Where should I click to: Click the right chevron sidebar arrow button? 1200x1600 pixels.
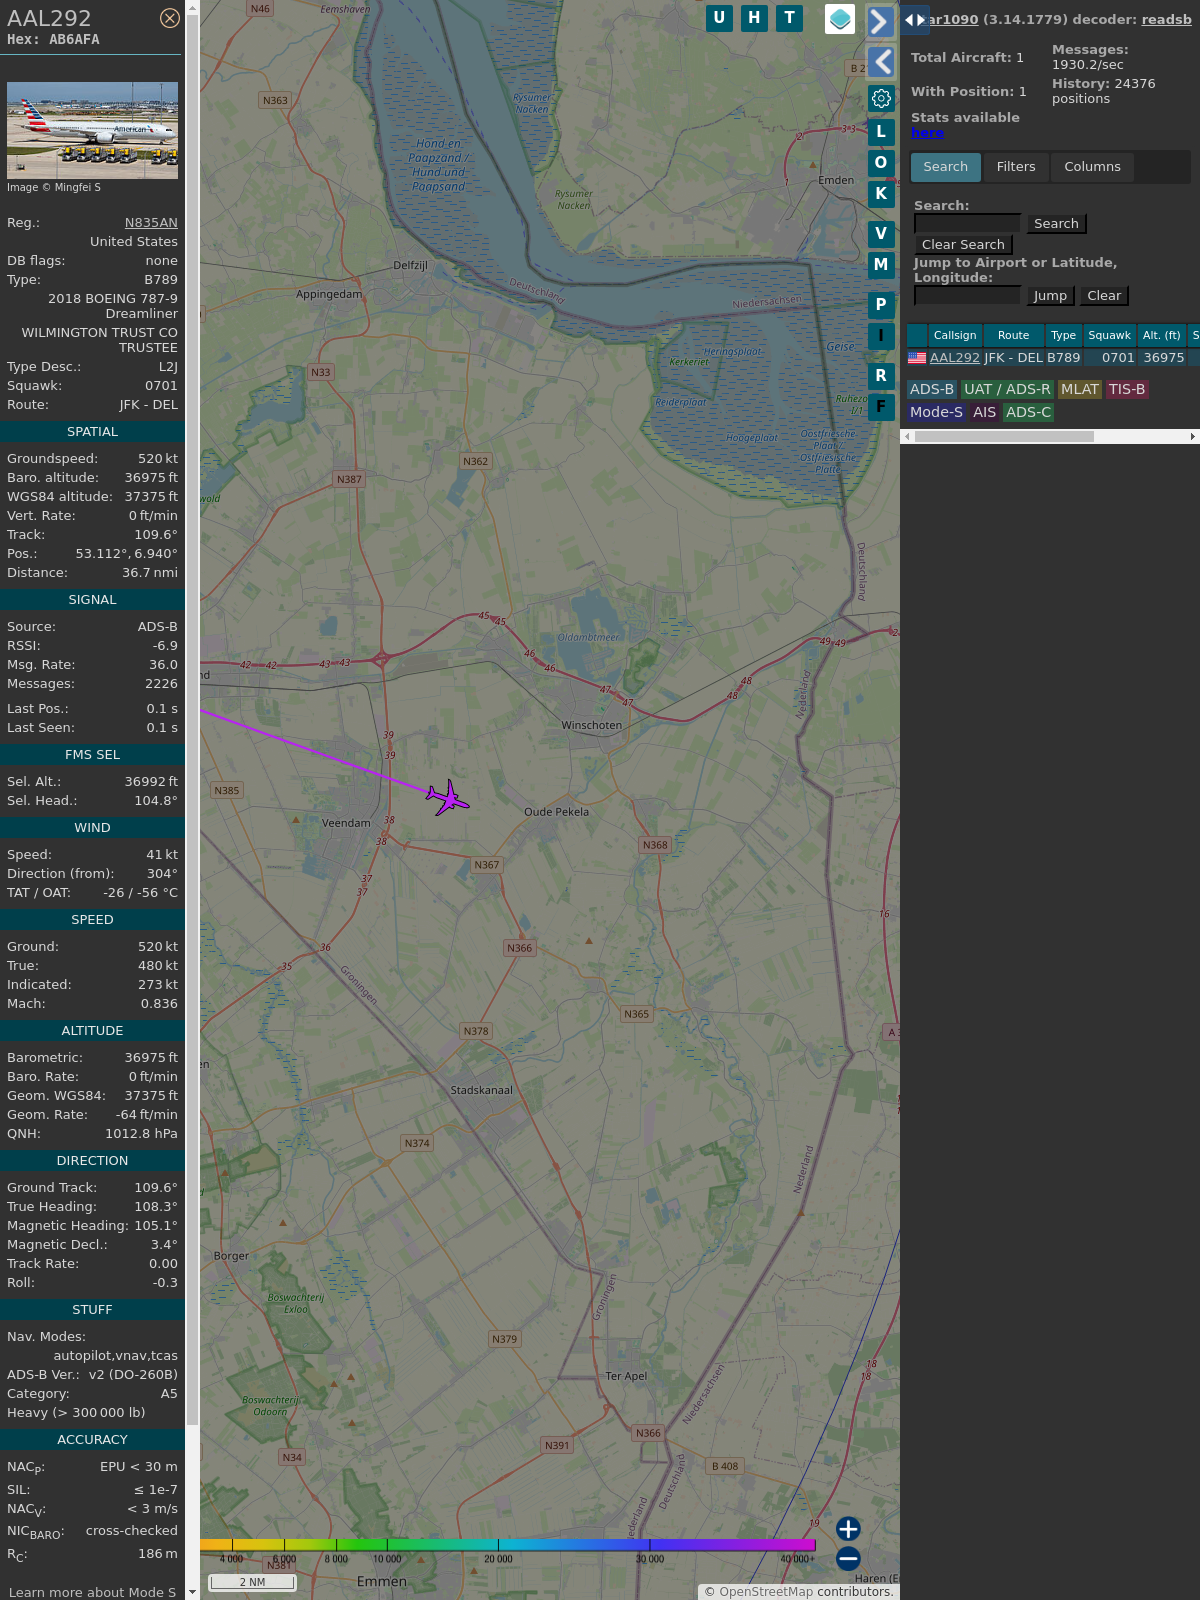(880, 22)
